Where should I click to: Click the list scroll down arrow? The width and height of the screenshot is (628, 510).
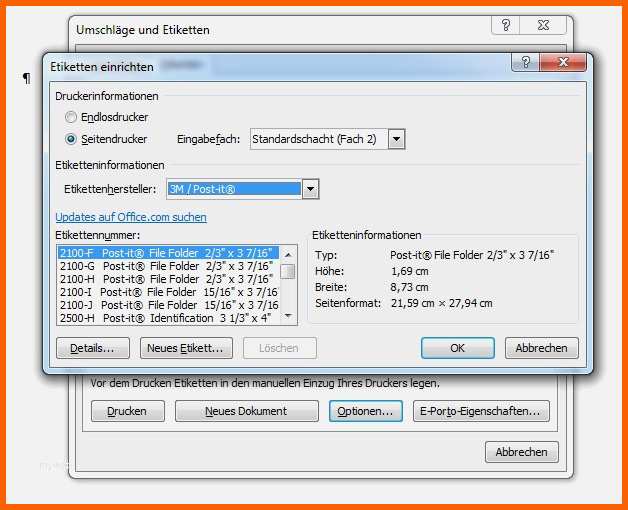pos(288,316)
